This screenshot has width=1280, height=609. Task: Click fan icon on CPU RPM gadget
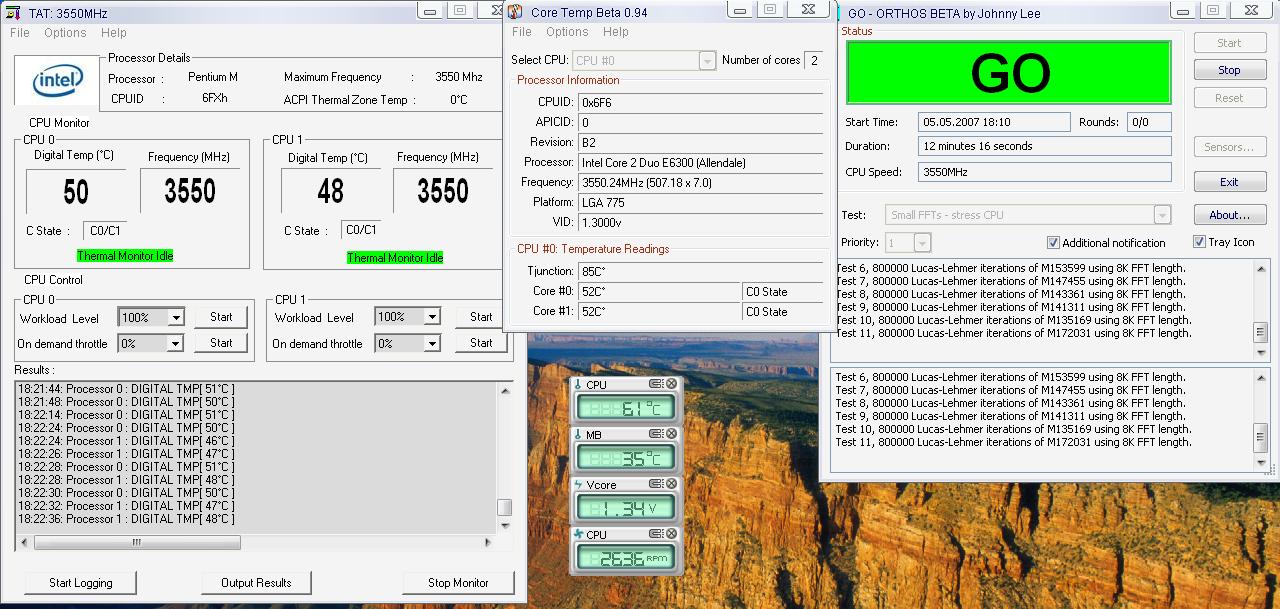point(578,535)
